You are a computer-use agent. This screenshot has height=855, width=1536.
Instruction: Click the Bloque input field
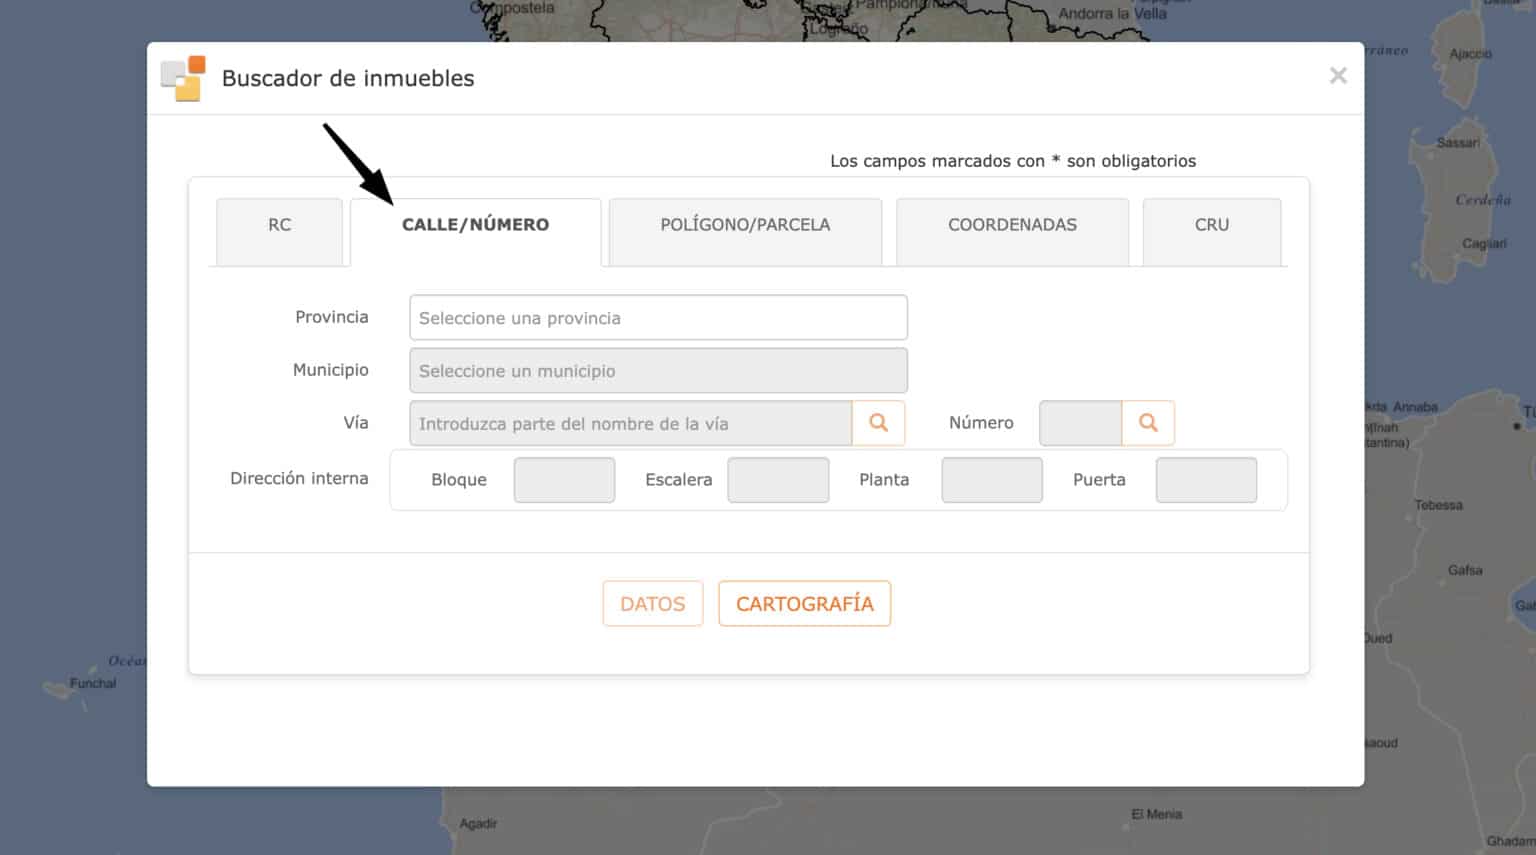pyautogui.click(x=564, y=480)
